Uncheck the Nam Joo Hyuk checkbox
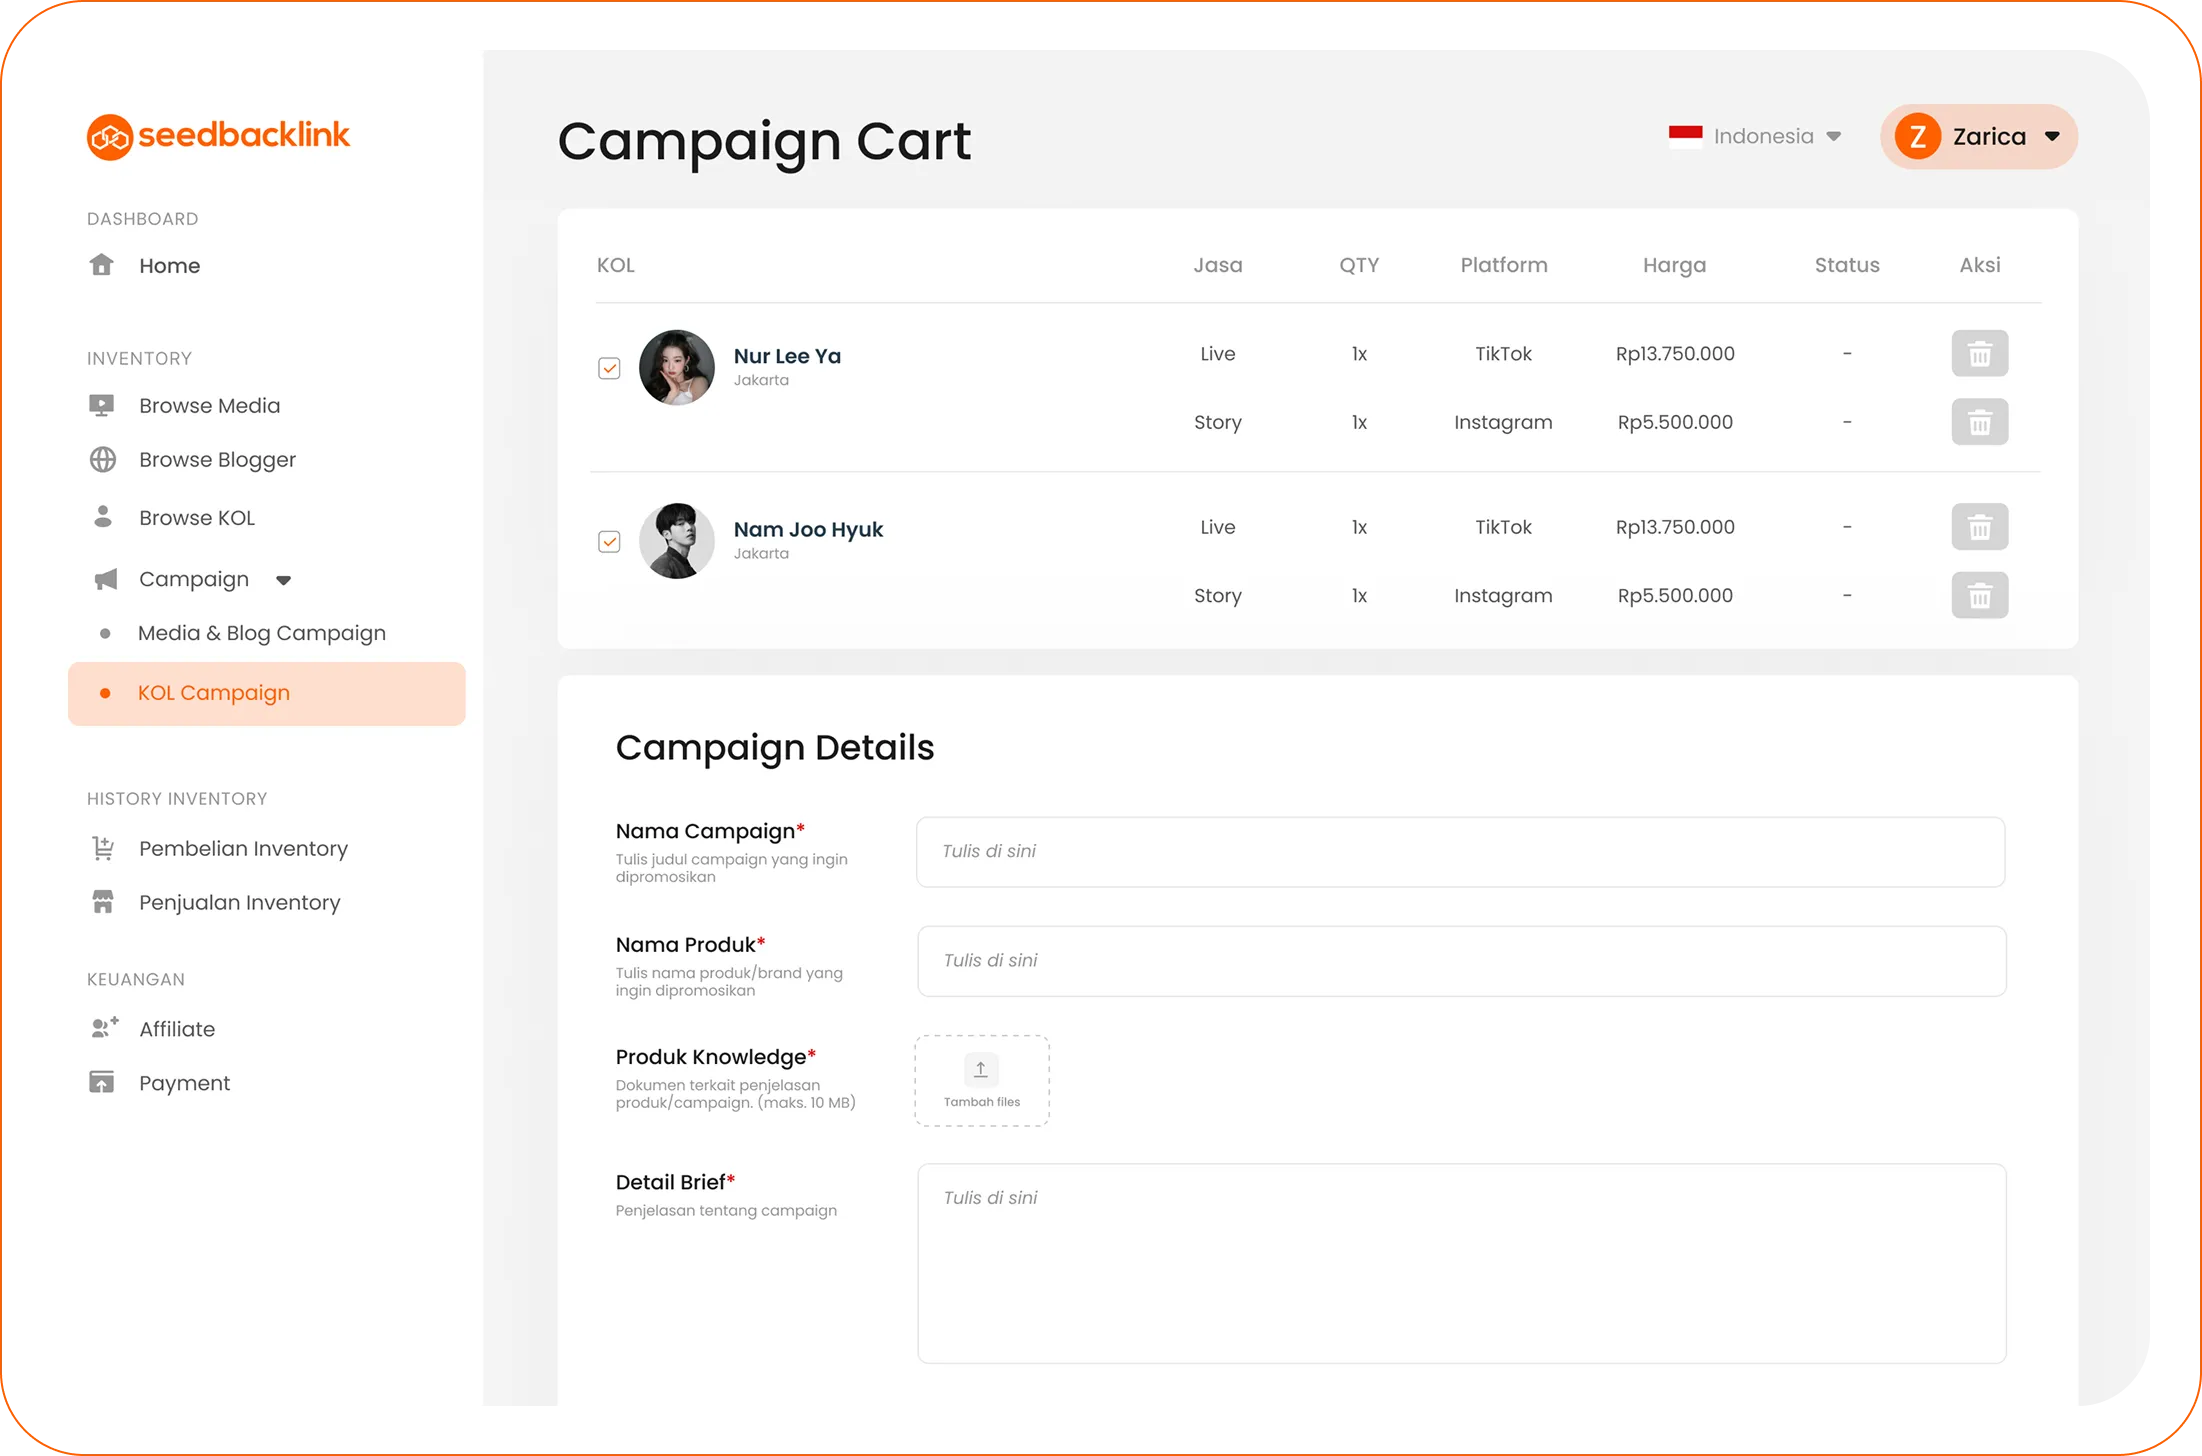Screen dimensions: 2202x1456 tap(609, 542)
